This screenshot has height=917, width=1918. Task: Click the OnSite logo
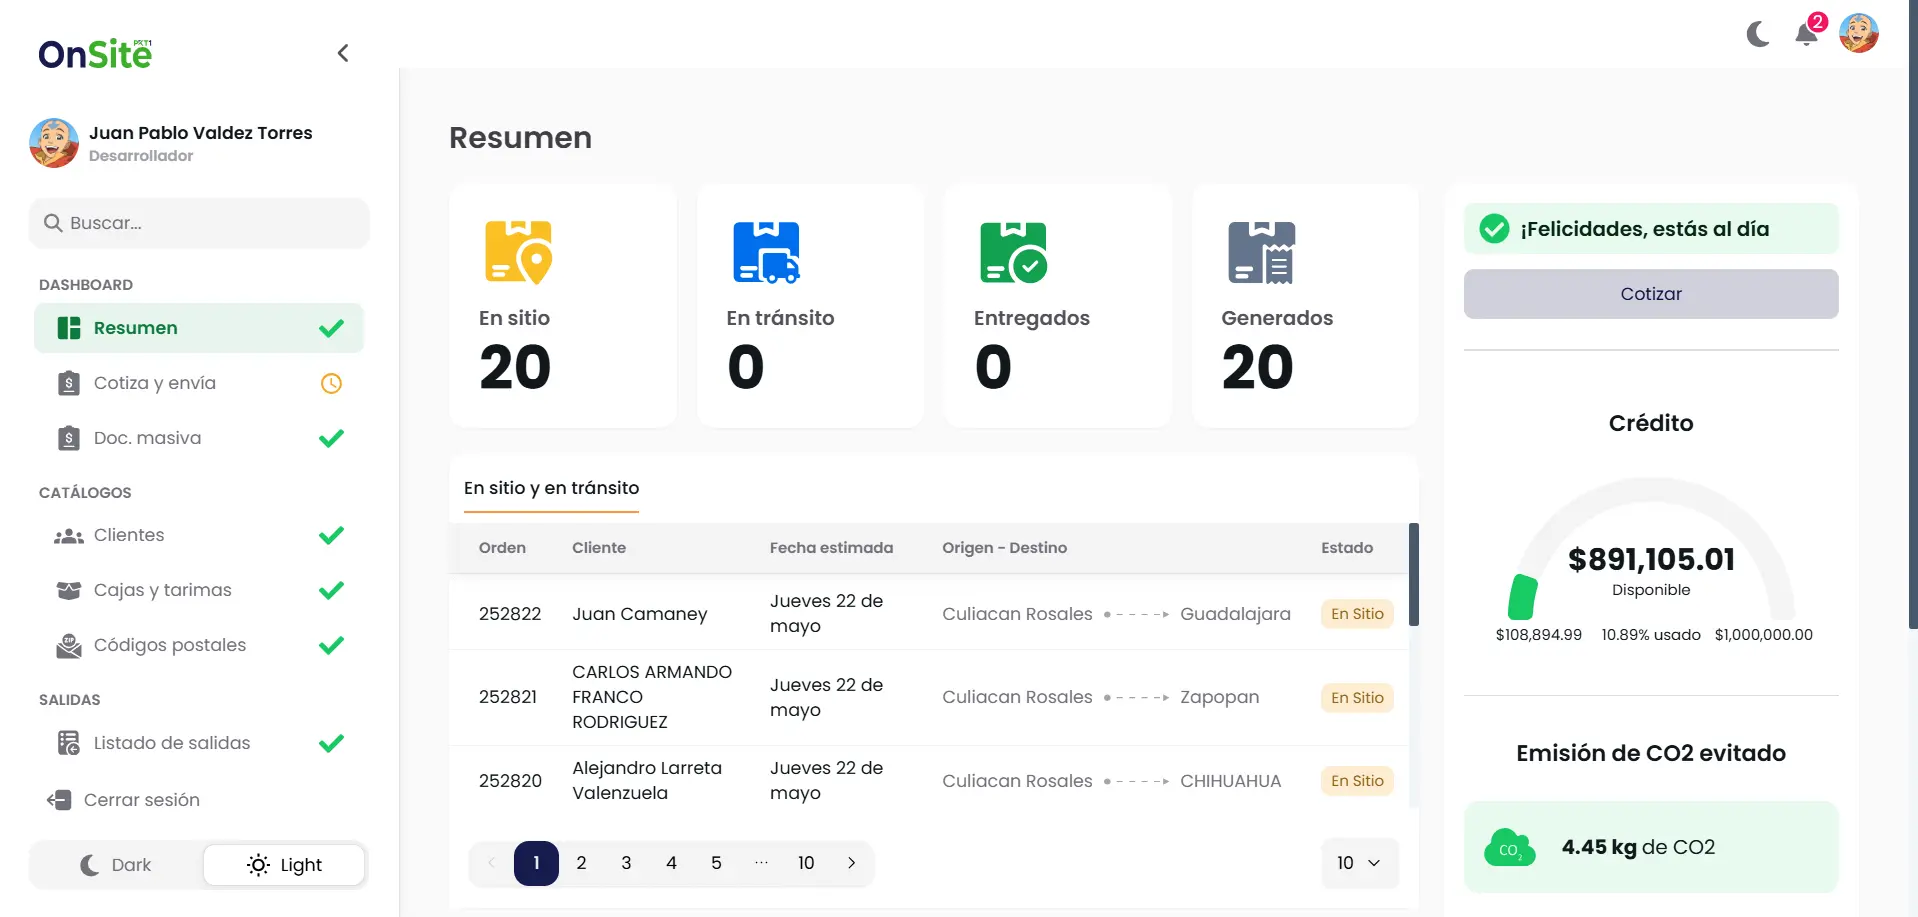[95, 53]
